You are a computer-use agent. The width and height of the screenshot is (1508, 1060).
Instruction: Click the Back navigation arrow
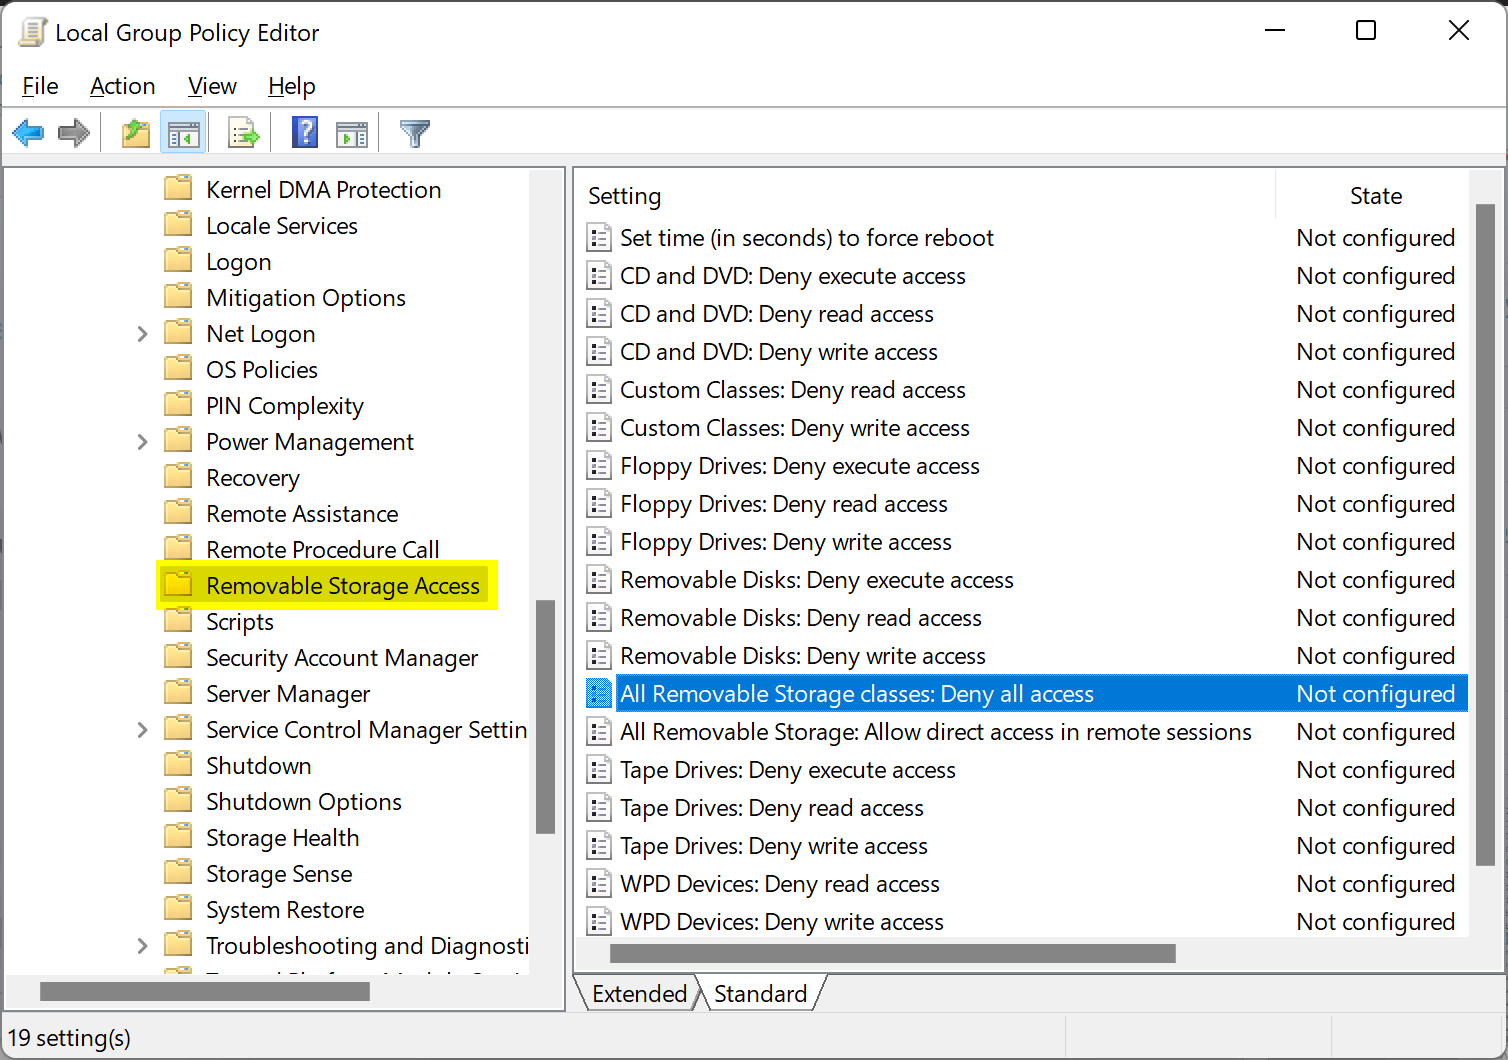pos(28,132)
